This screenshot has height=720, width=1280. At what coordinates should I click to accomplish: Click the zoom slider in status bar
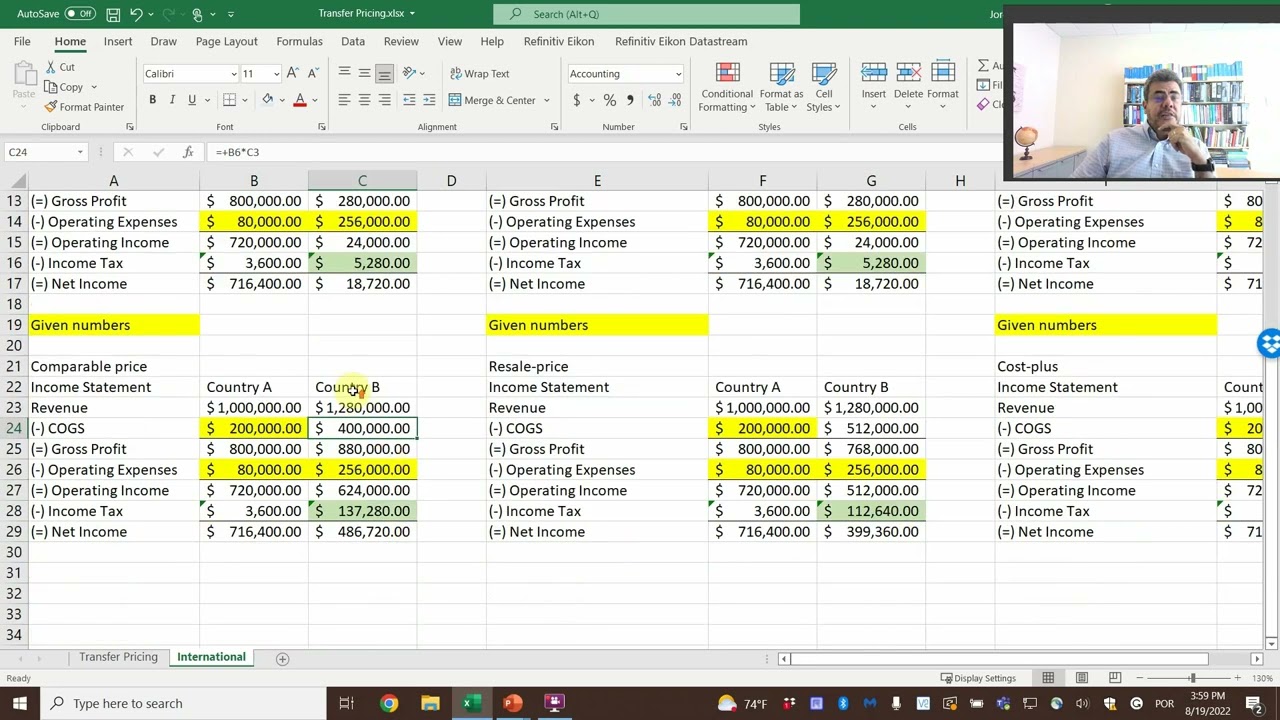click(x=1191, y=678)
